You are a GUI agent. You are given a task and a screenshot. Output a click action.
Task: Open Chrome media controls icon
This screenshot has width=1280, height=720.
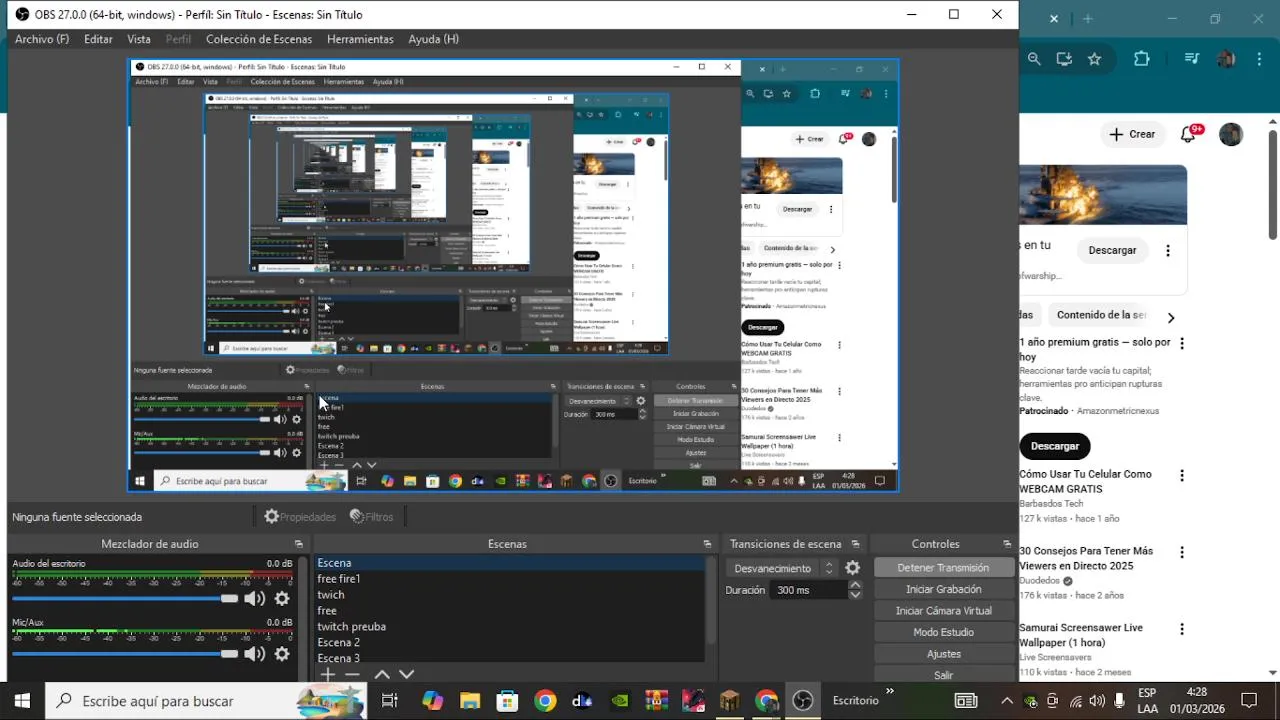pos(1191,59)
